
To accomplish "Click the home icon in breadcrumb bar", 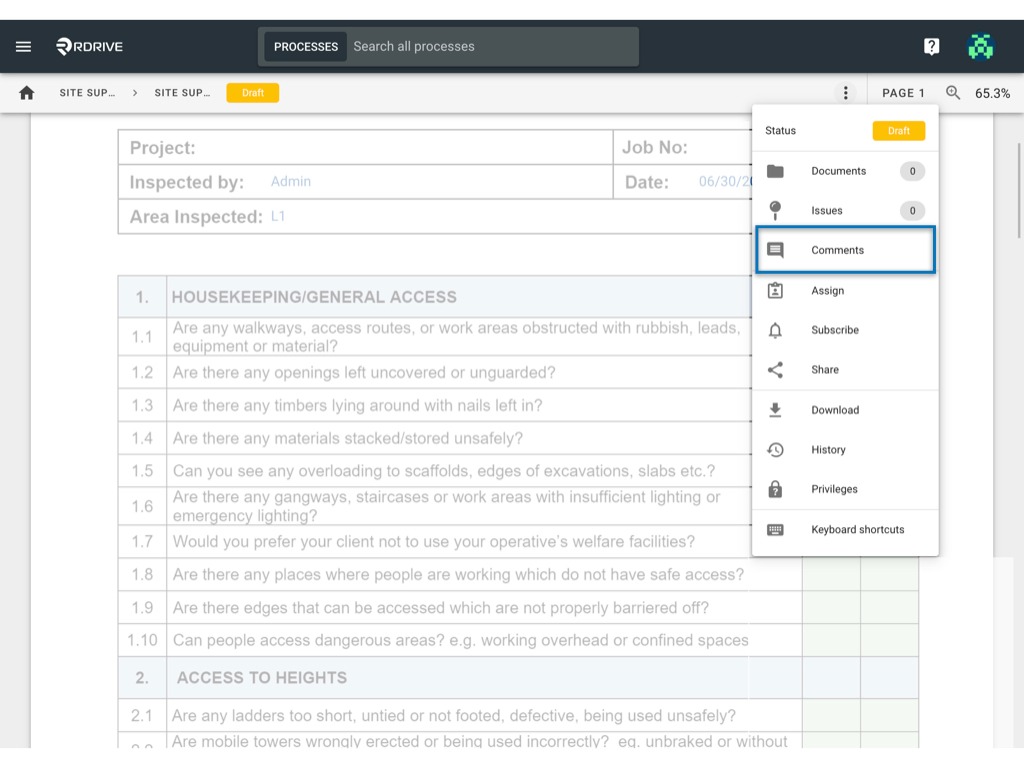I will pyautogui.click(x=27, y=93).
